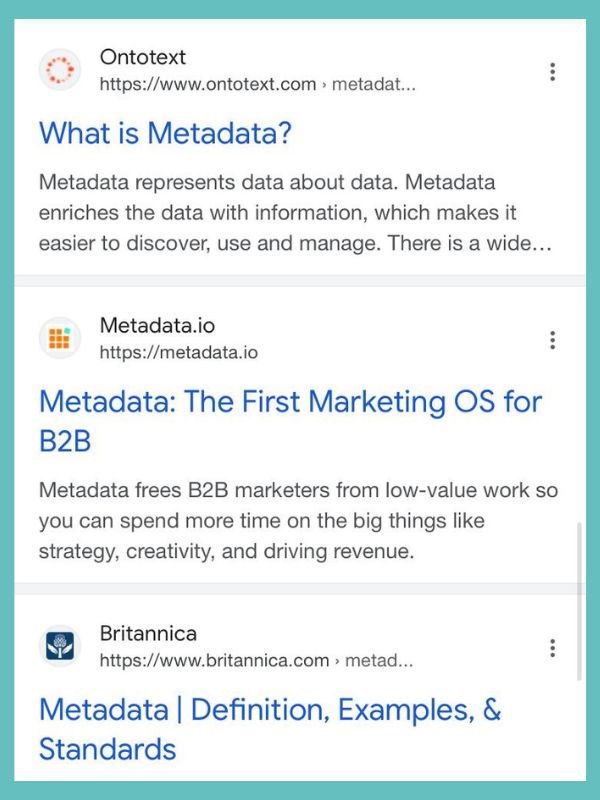
Task: Click the Metadata.io orange grid favicon
Action: point(60,338)
